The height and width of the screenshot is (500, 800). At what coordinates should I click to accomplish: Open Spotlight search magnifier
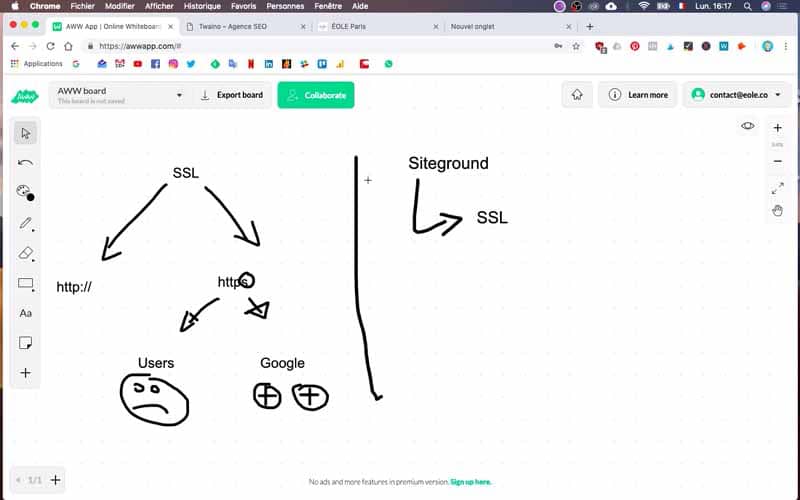pos(747,6)
